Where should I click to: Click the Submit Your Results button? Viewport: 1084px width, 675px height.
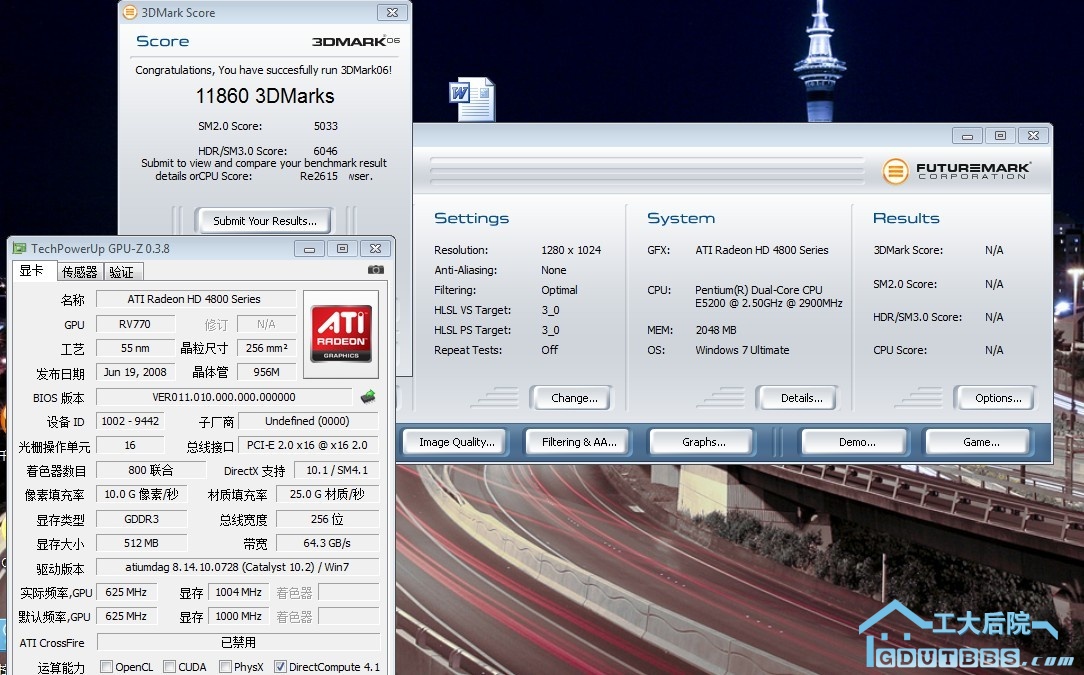coord(264,221)
